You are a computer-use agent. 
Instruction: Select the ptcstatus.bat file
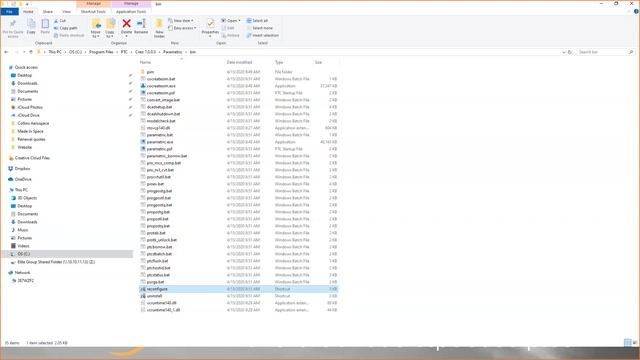238,275
